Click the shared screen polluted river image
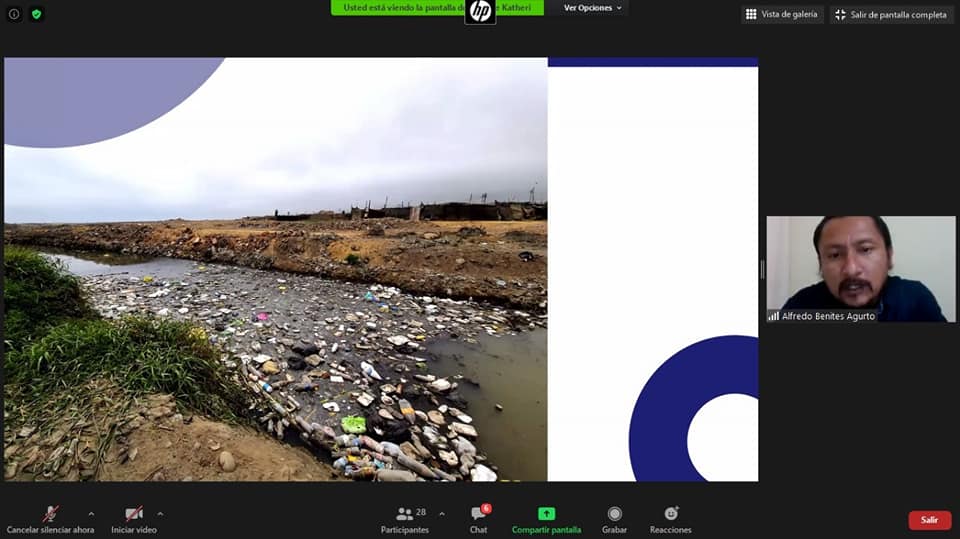The height and width of the screenshot is (539, 960). (276, 300)
